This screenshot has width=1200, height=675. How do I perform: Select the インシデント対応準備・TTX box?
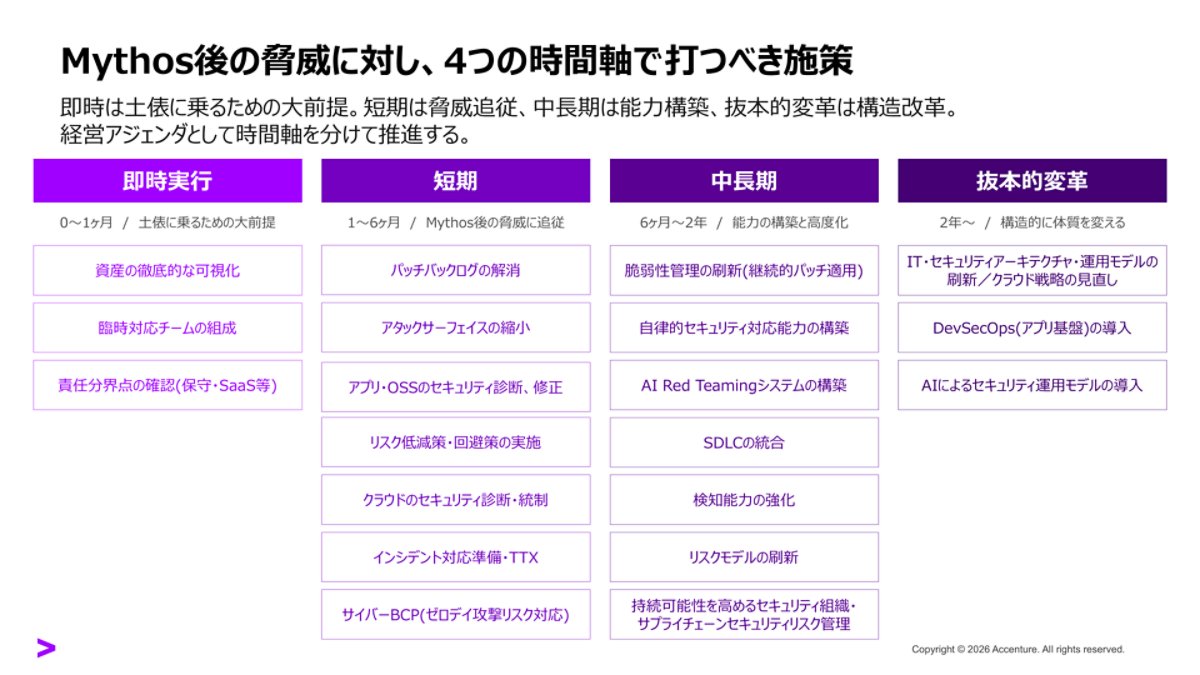pos(455,557)
